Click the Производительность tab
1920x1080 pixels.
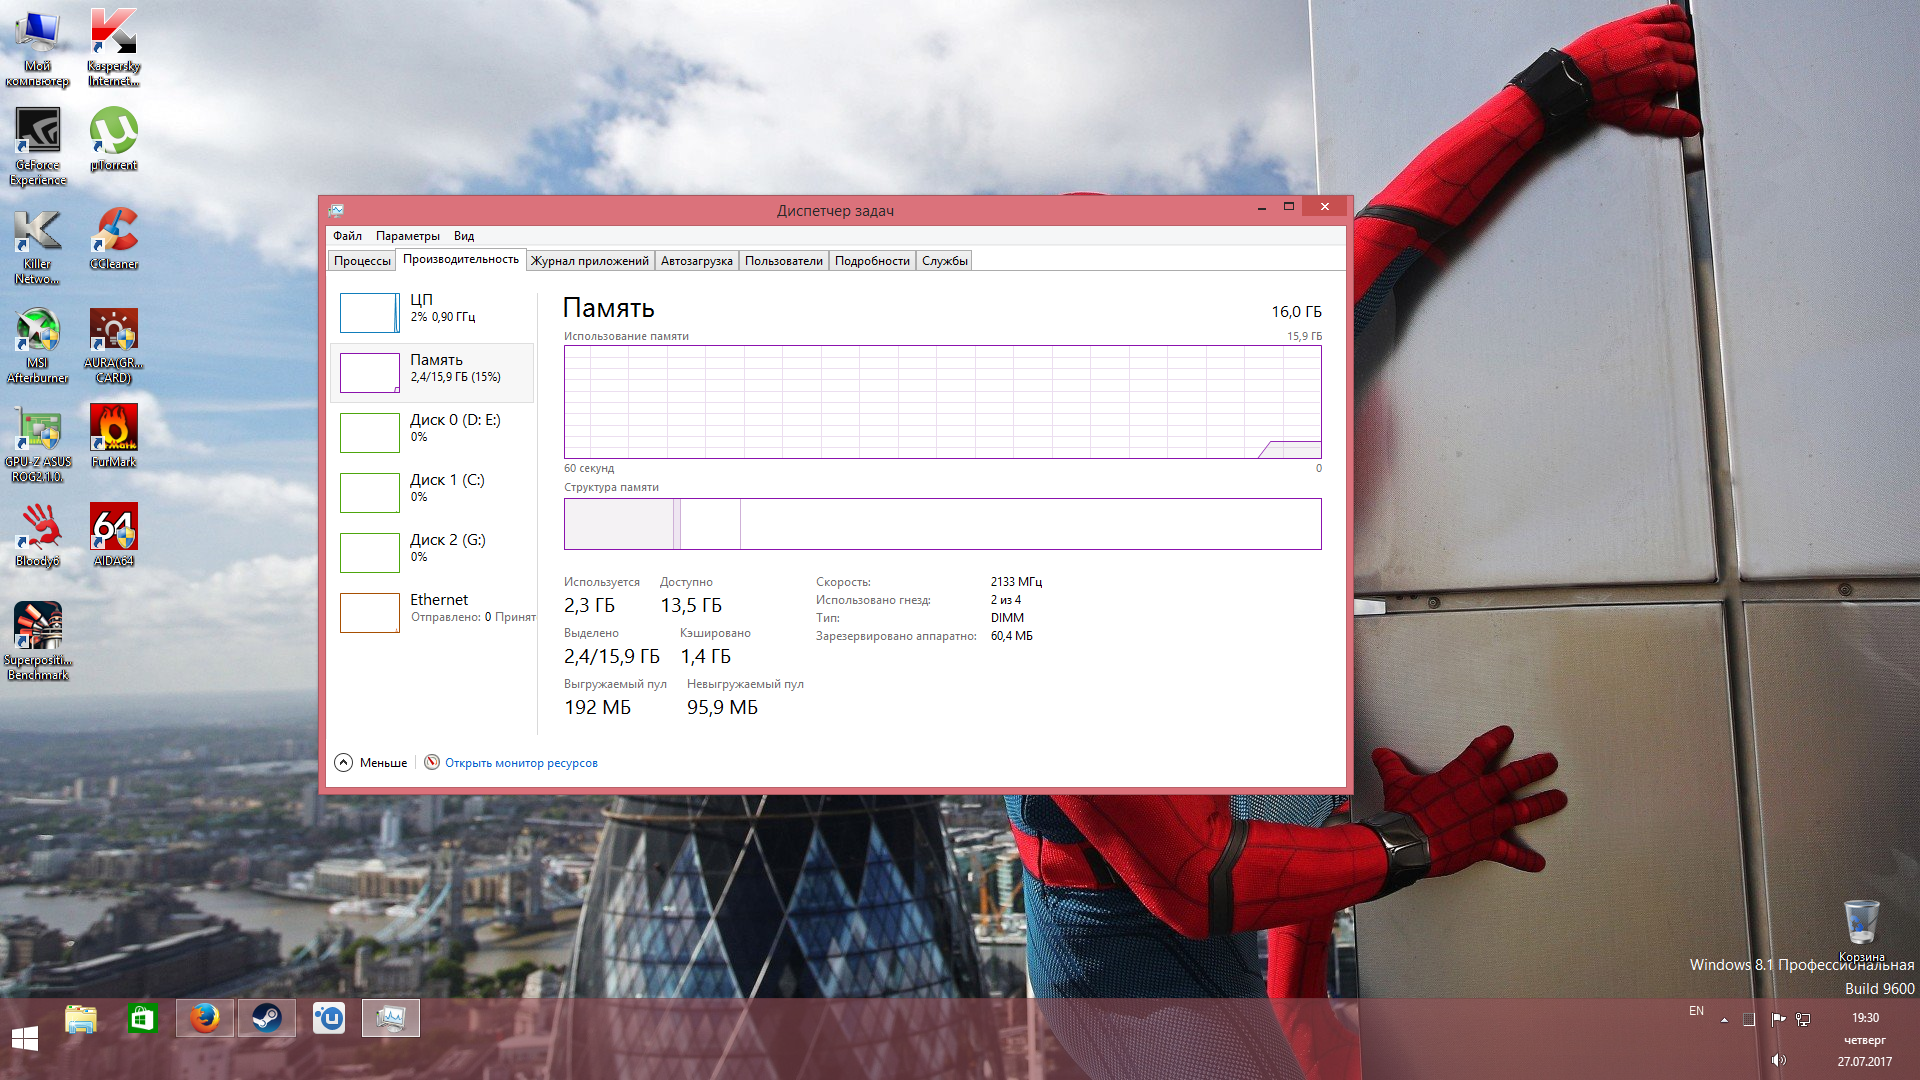click(461, 259)
